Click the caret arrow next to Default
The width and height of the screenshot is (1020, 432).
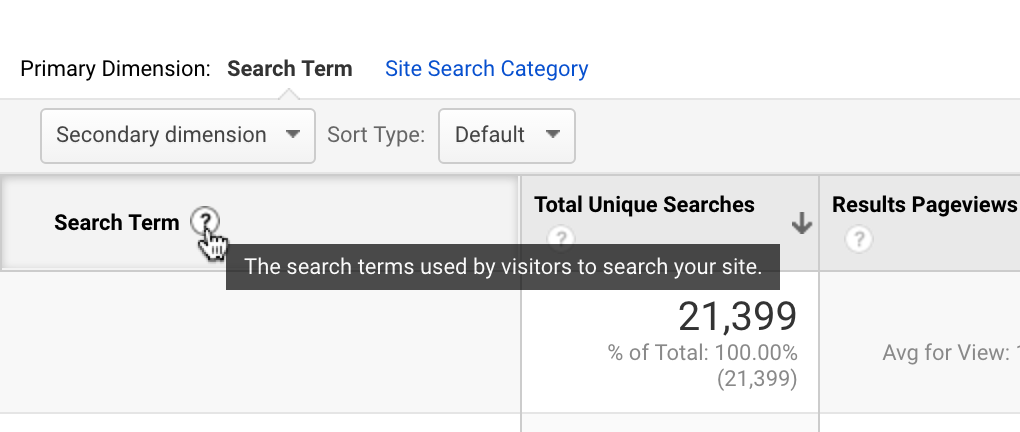(553, 135)
